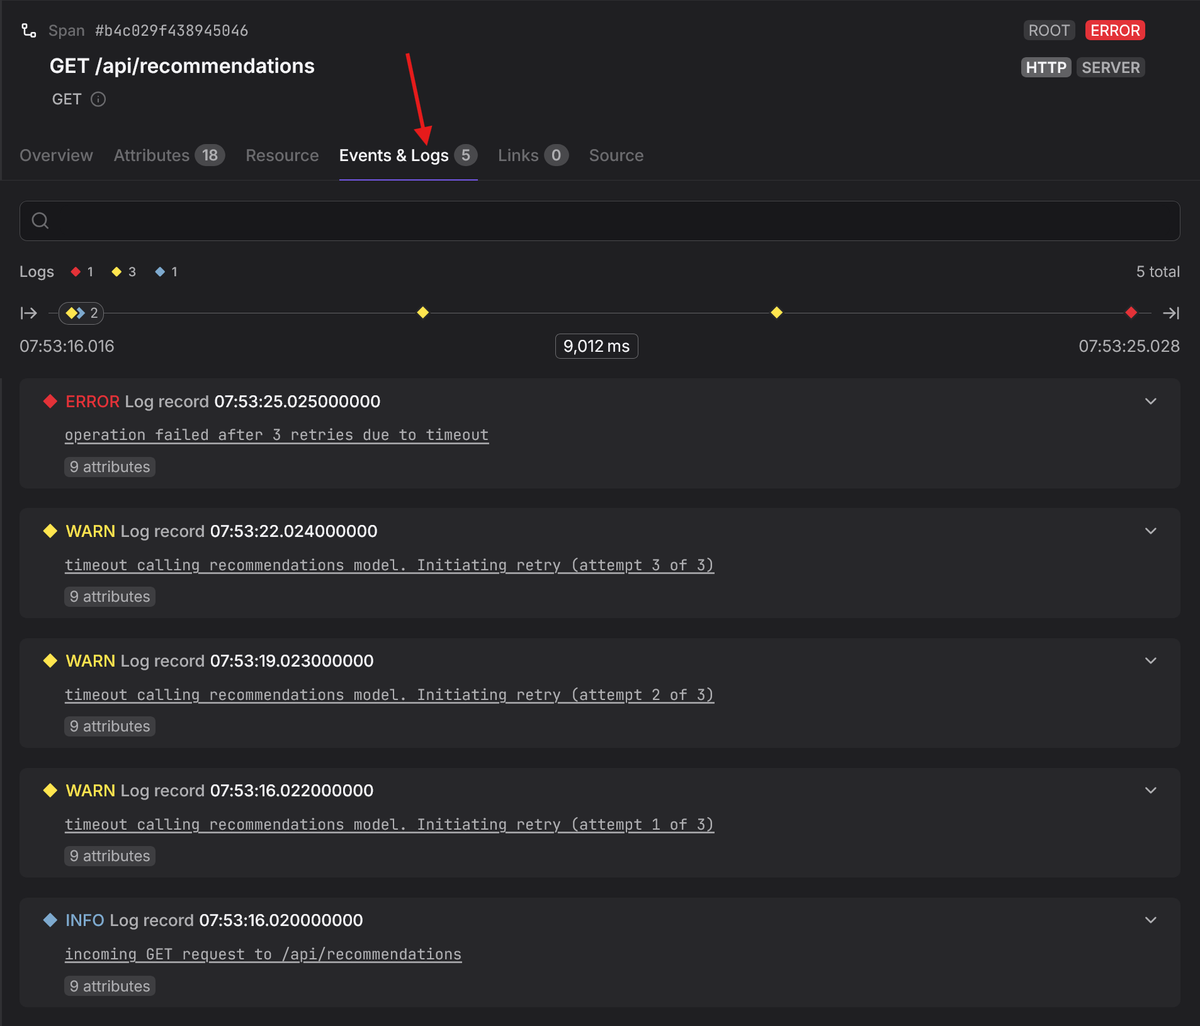1200x1026 pixels.
Task: Expand the attempt 2 of 3 WARN record
Action: tap(1151, 661)
